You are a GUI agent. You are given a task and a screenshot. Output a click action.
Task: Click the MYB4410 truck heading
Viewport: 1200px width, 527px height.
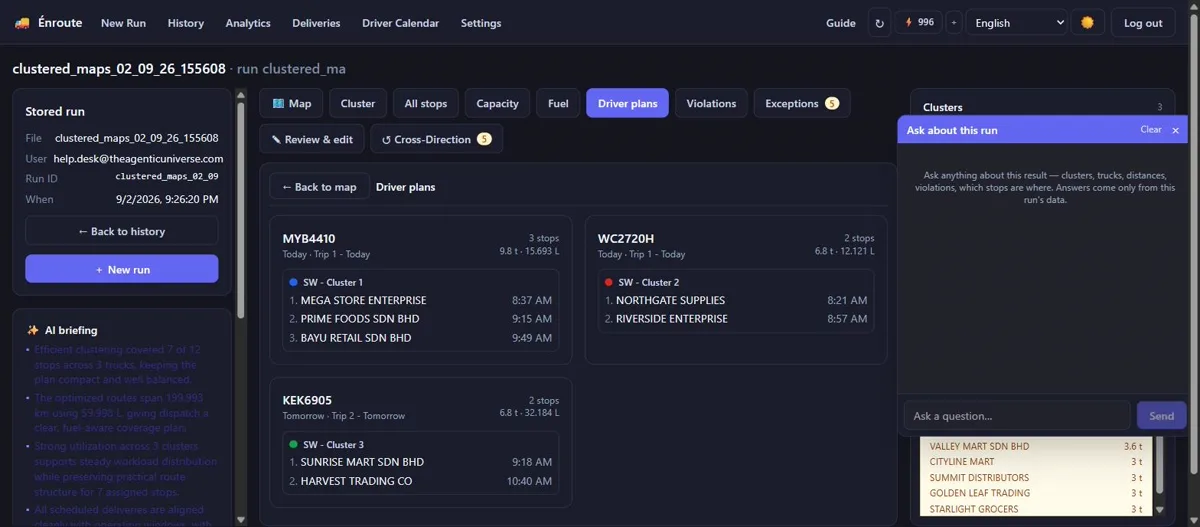click(x=309, y=239)
